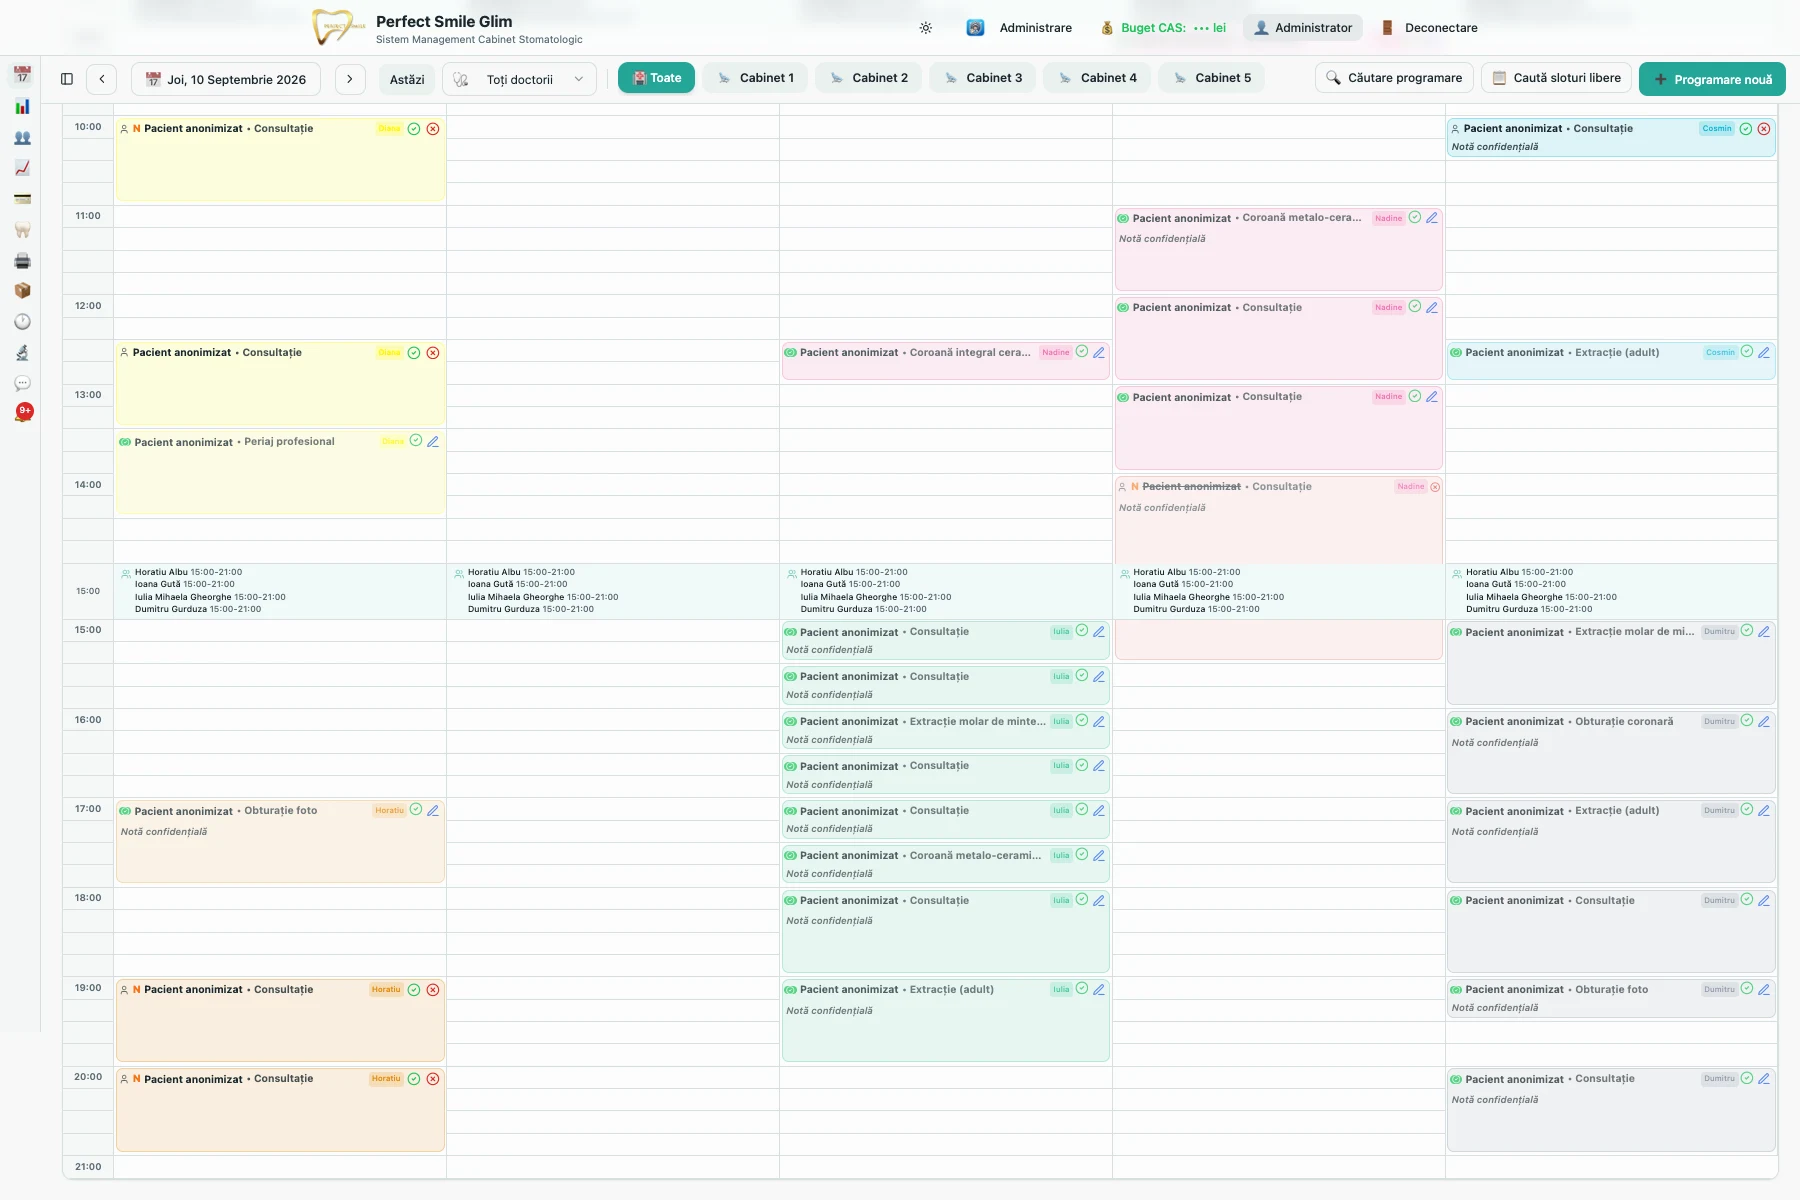
Task: Reveal the hidden Buget CAS amount
Action: click(x=1202, y=28)
